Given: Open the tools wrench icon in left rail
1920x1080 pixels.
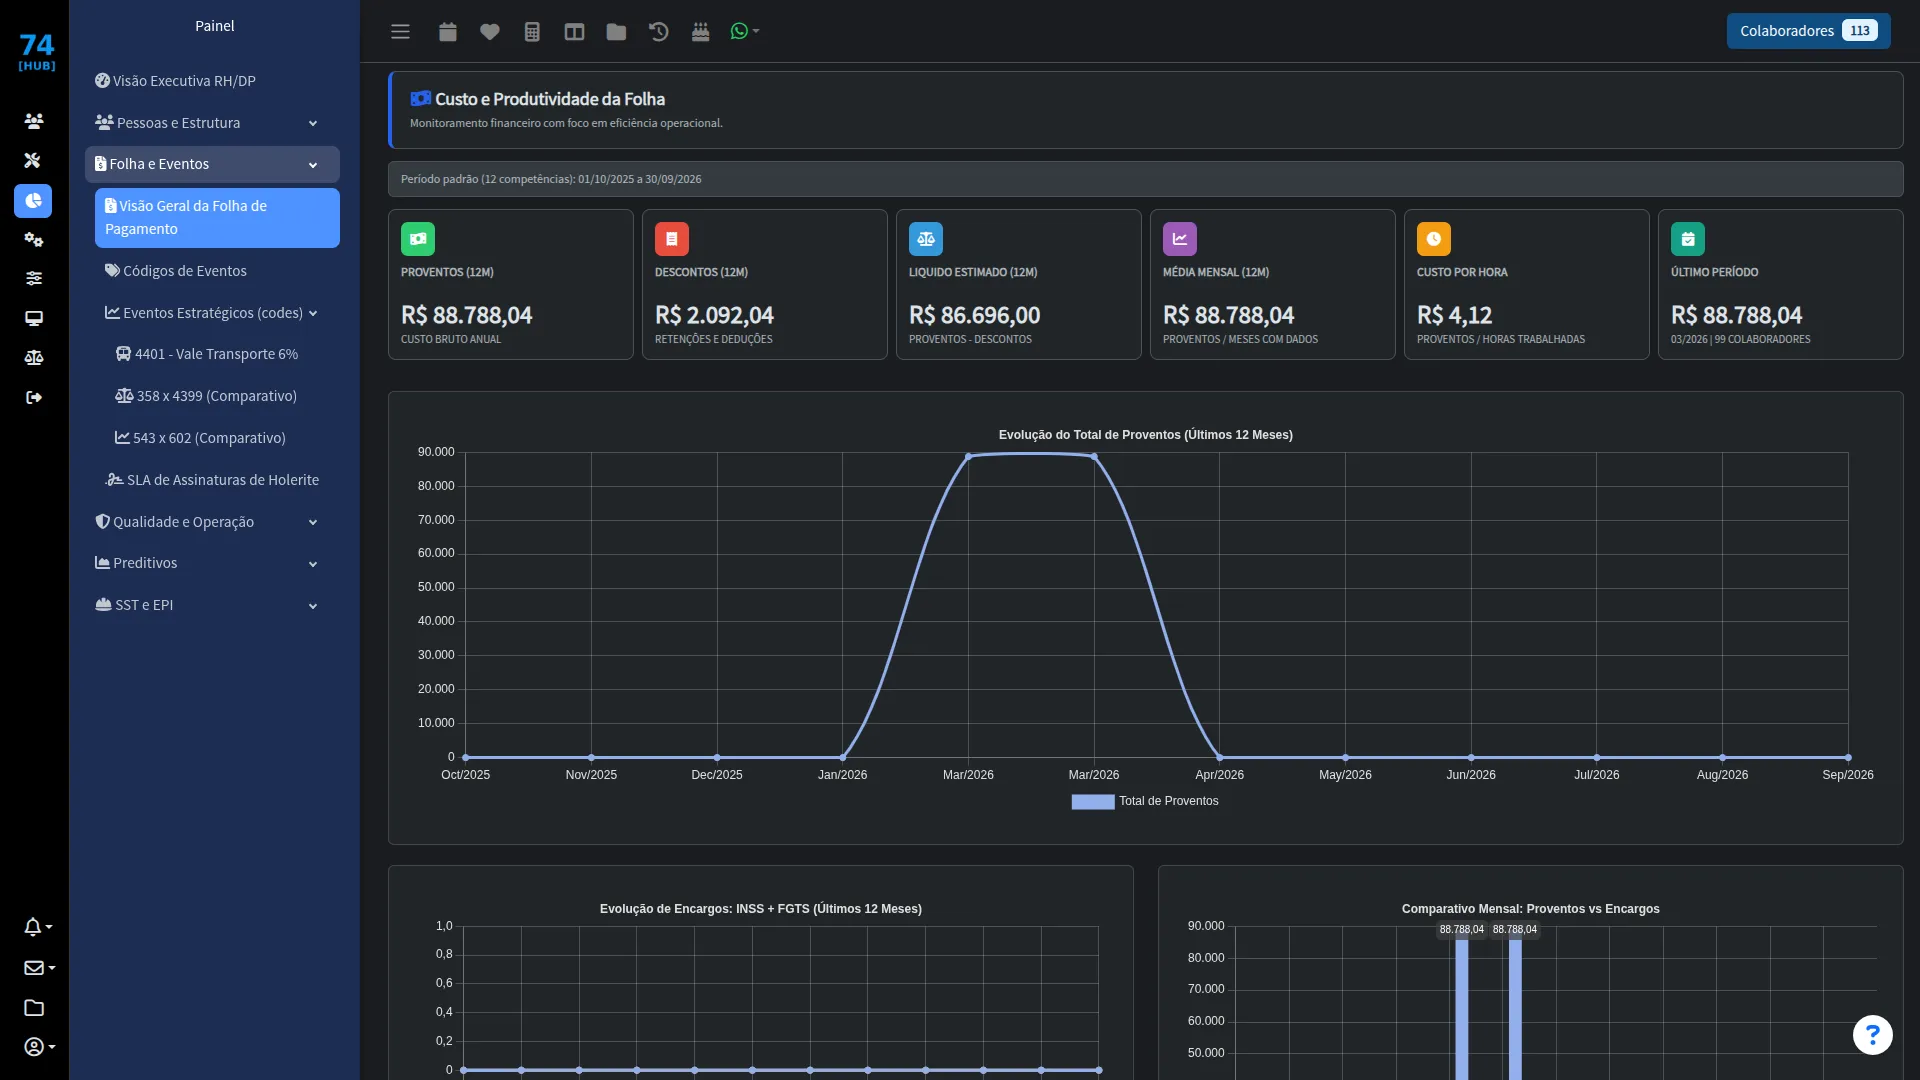Looking at the screenshot, I should (x=33, y=160).
